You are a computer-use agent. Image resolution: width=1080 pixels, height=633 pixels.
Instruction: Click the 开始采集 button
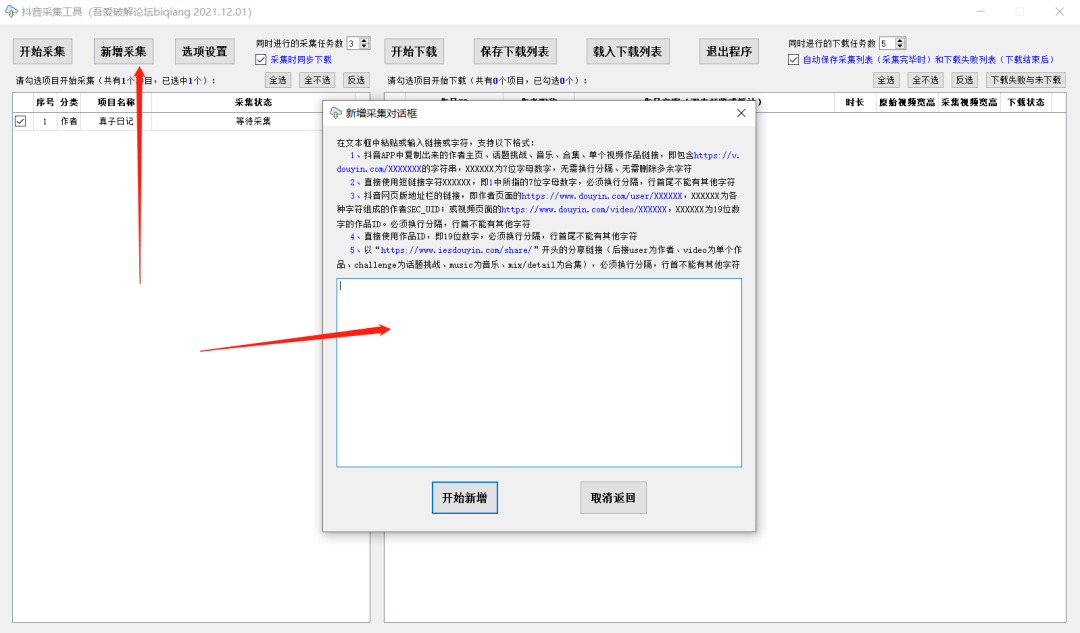(x=42, y=50)
